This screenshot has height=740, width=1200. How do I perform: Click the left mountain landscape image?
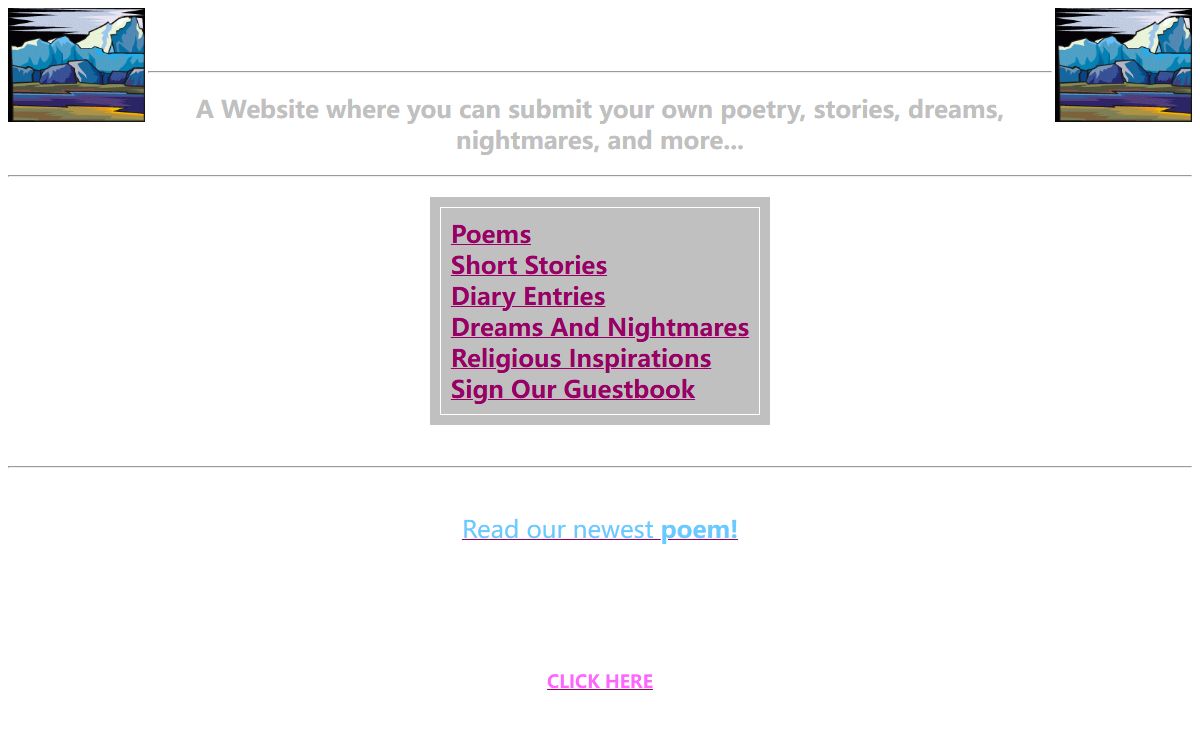76,65
